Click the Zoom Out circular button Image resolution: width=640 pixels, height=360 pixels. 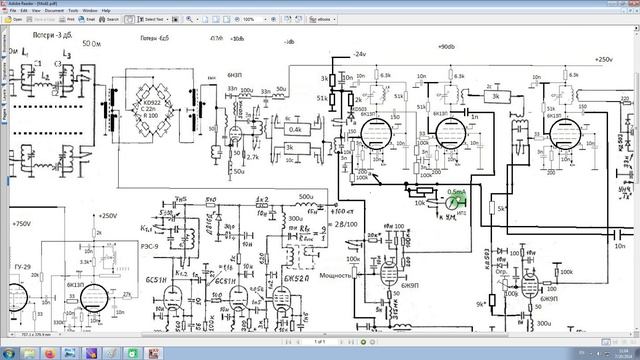[x=237, y=19]
